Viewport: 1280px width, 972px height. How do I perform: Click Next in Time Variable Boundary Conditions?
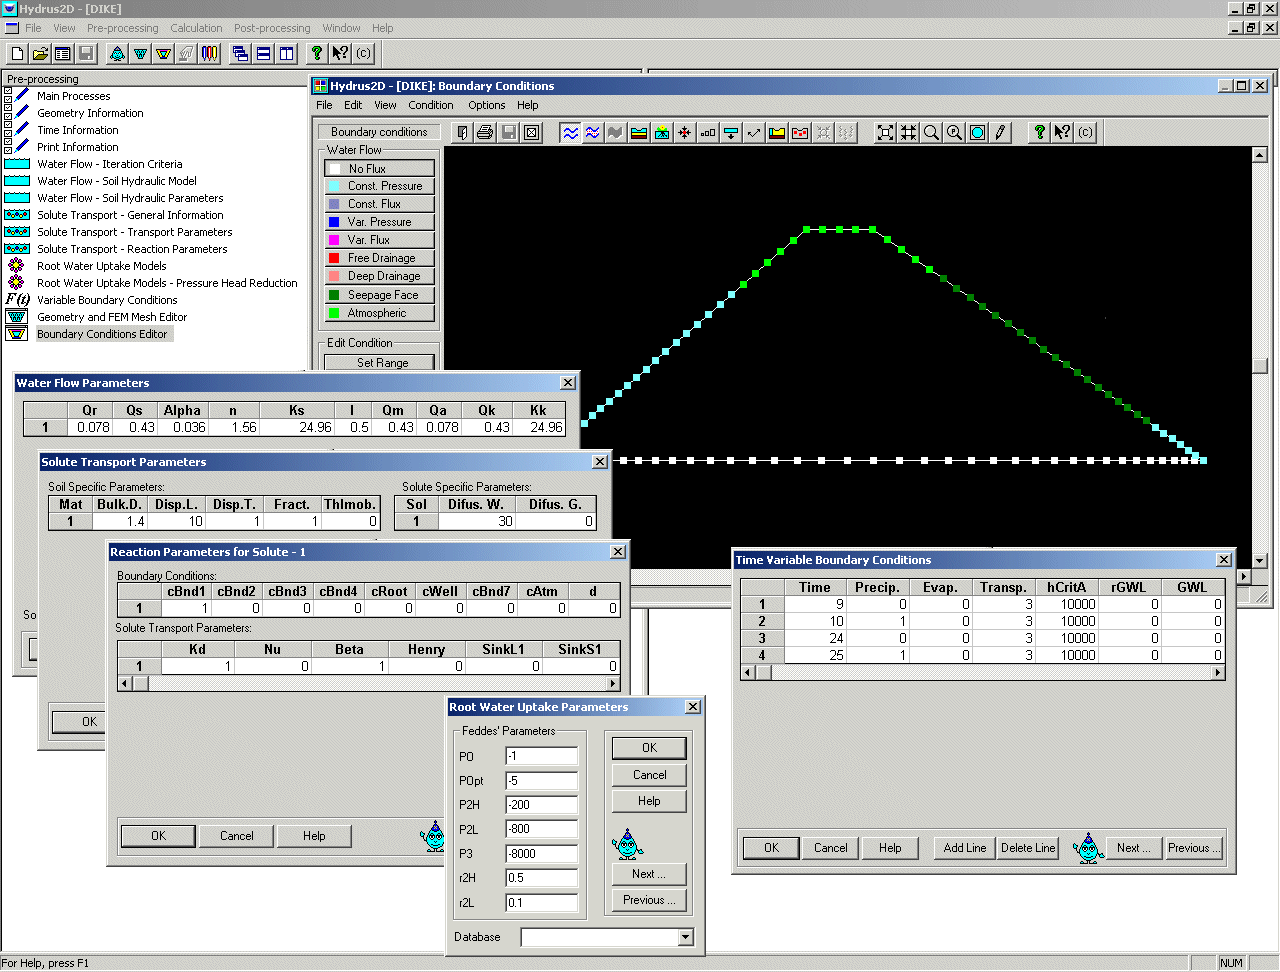click(1133, 848)
